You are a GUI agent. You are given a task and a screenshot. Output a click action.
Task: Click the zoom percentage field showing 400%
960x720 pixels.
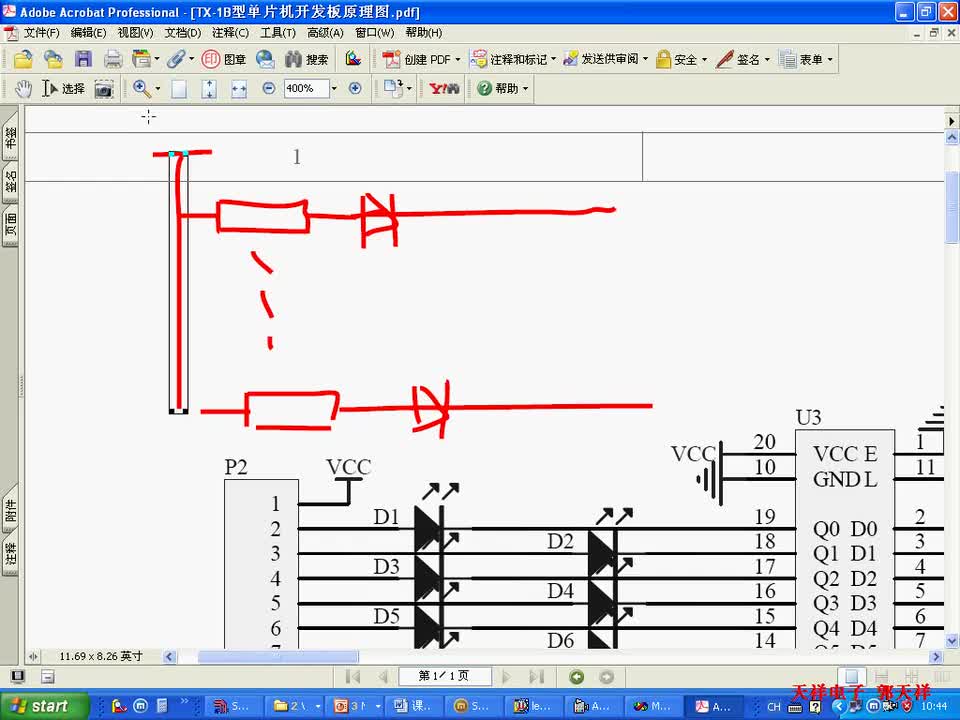306,88
